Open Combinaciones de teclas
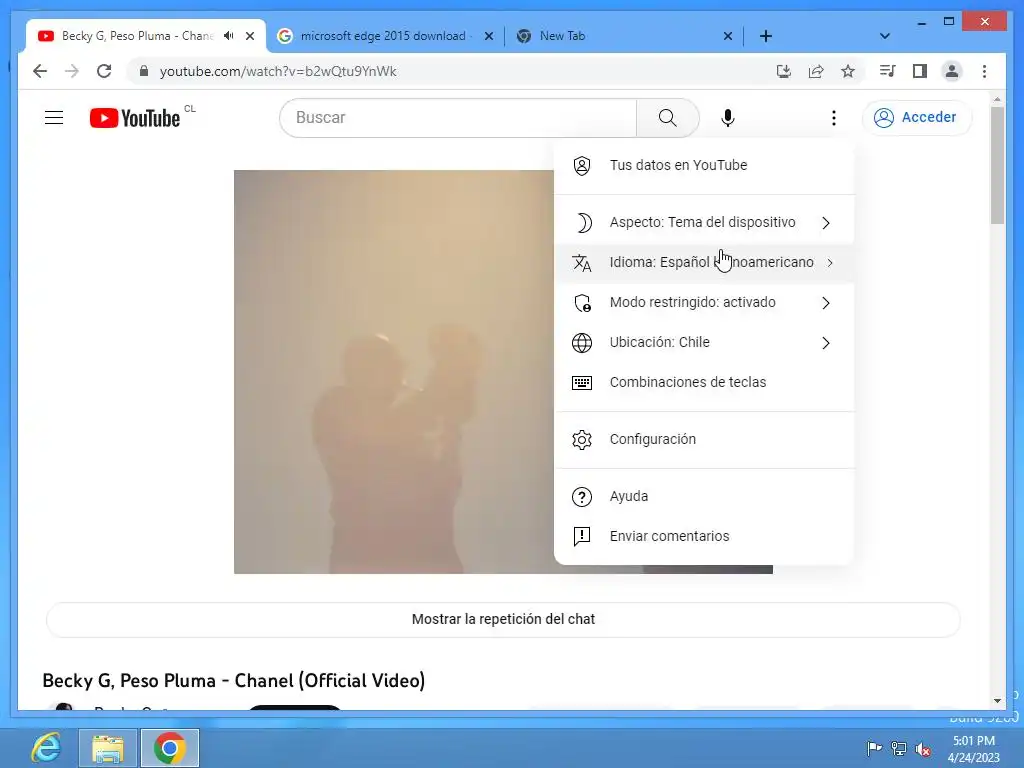 point(704,382)
